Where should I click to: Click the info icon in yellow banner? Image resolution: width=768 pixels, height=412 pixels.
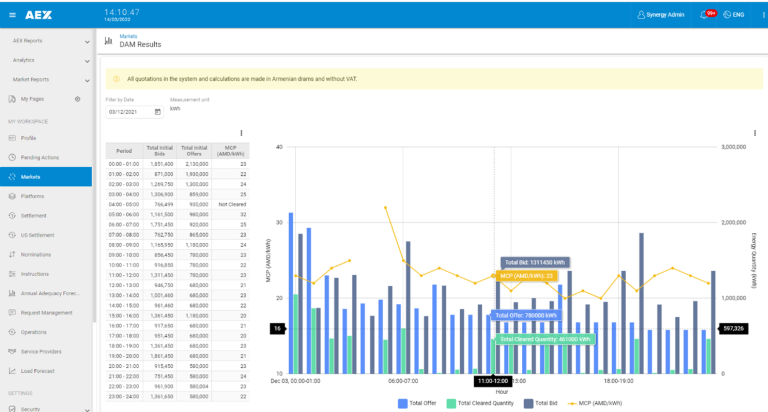[117, 79]
